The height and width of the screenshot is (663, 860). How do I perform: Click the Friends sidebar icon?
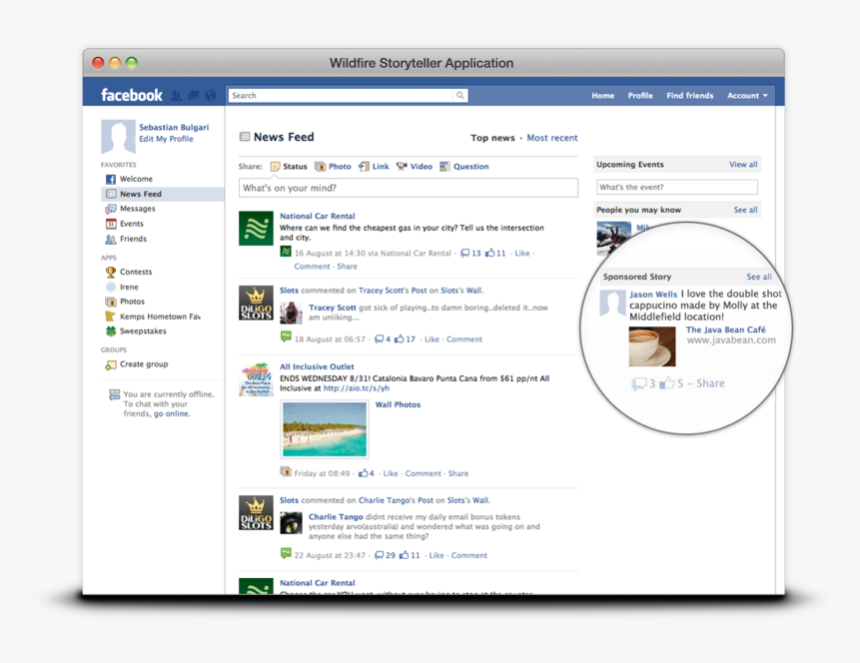[x=111, y=239]
